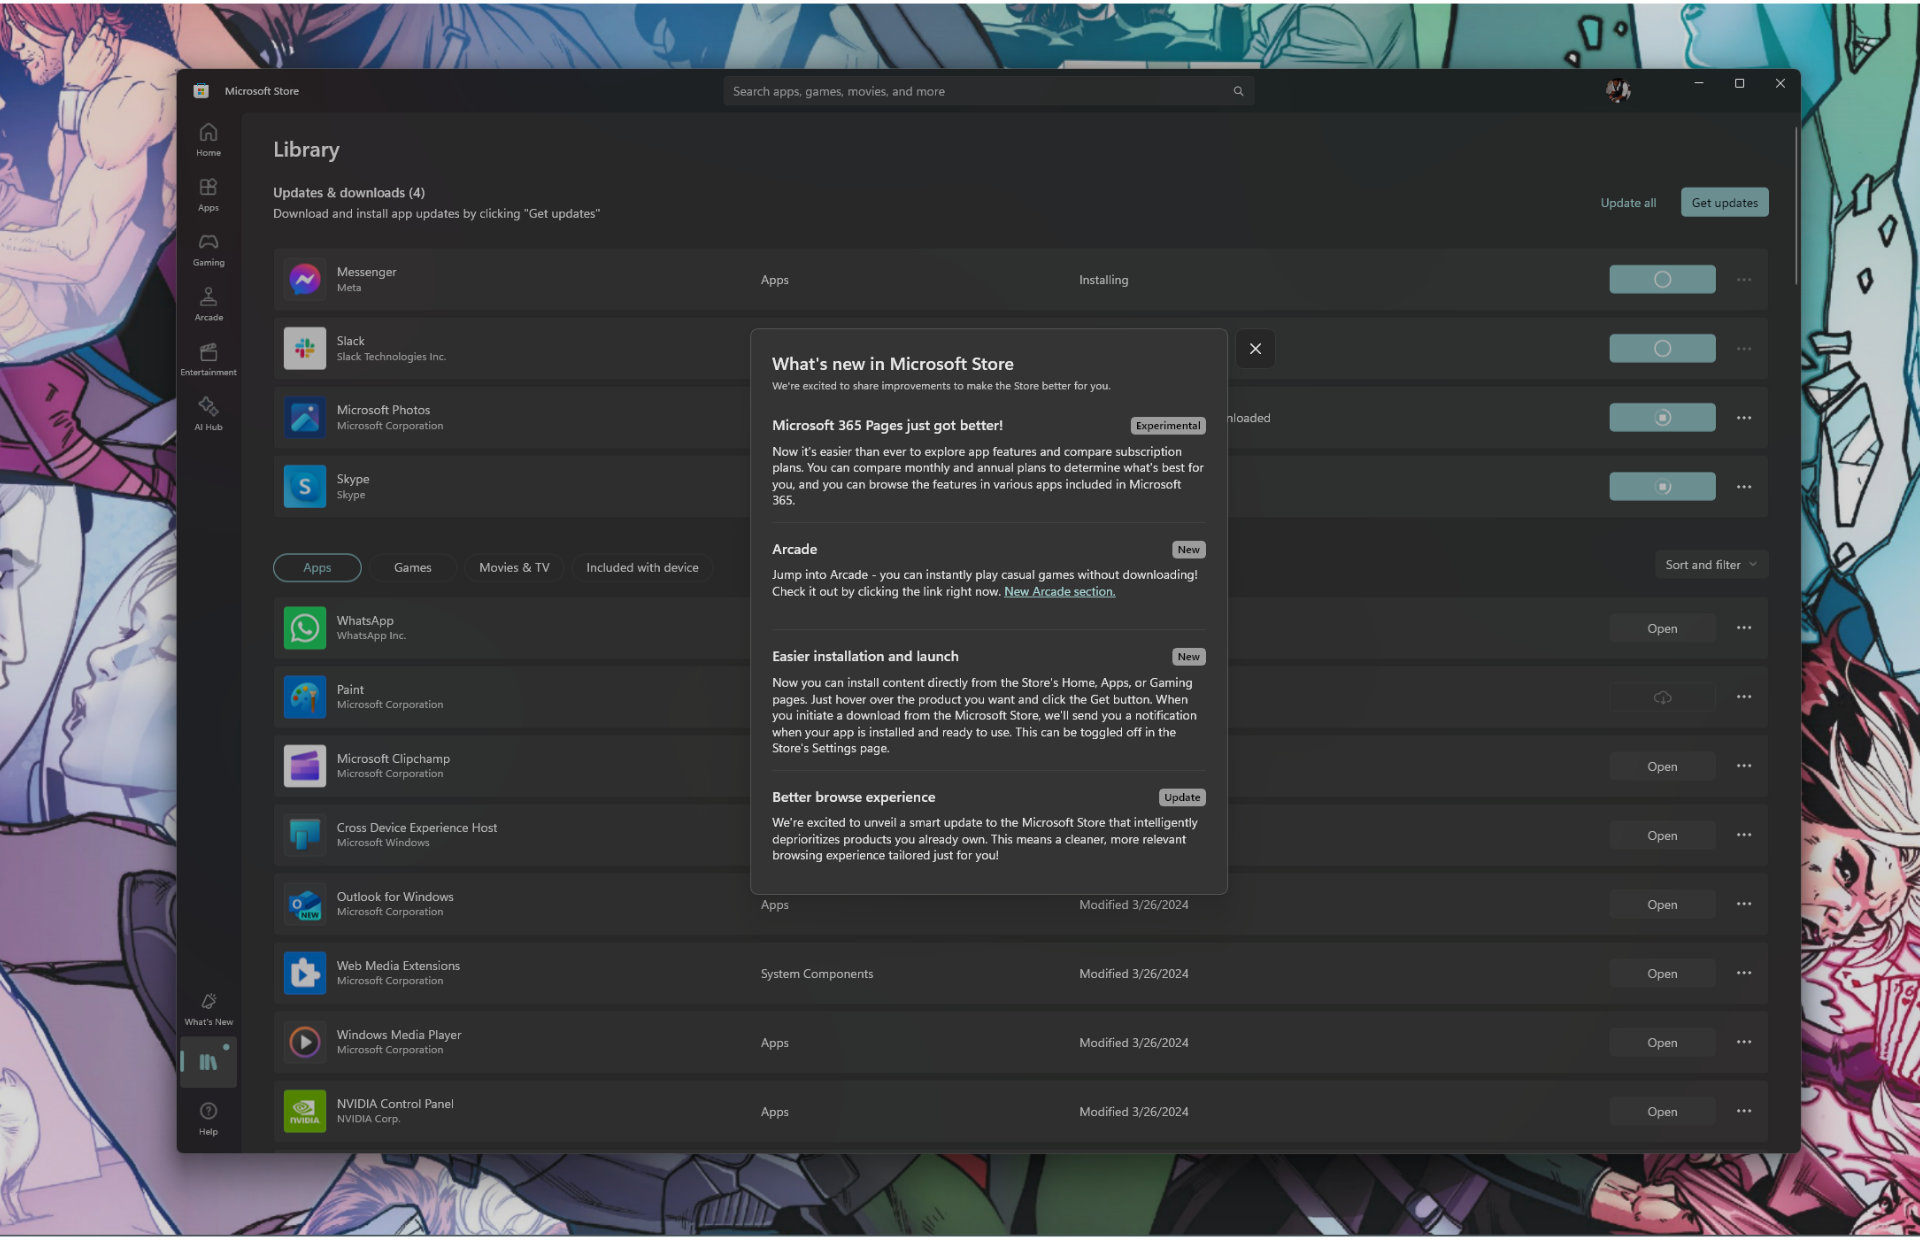The image size is (1920, 1240).
Task: Stop the Slack install progress button
Action: (1662, 348)
